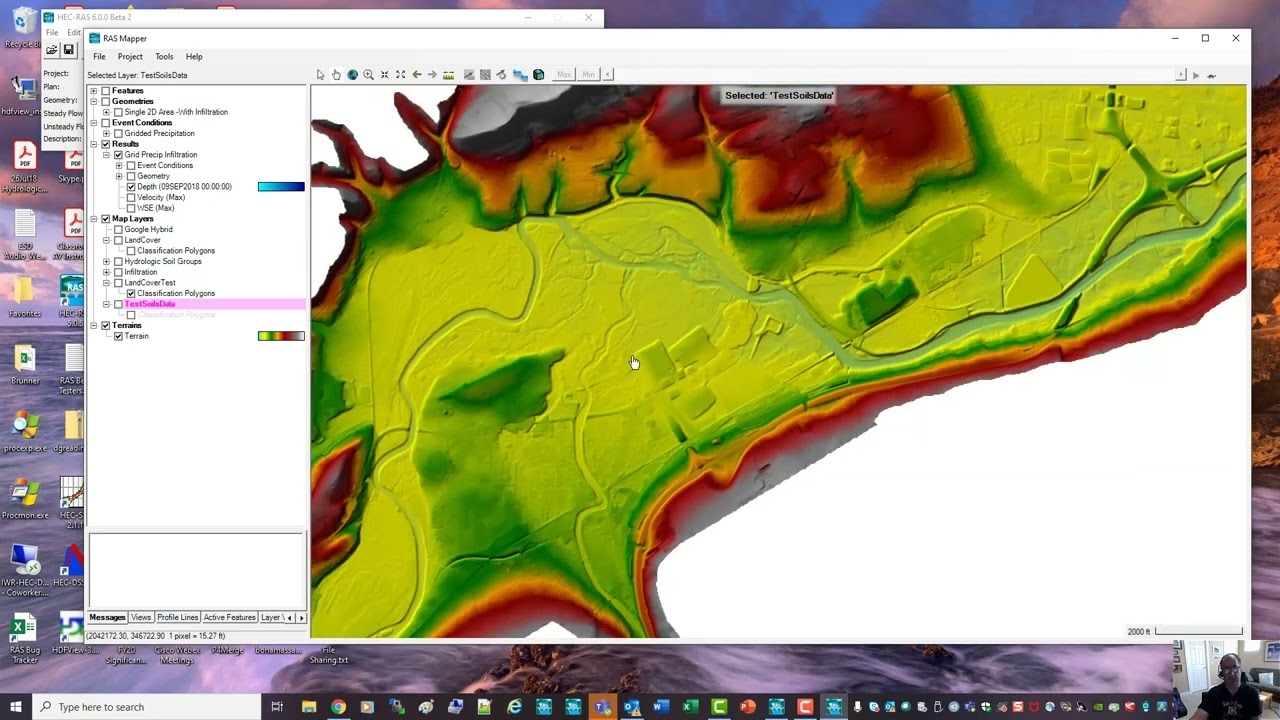This screenshot has height=720, width=1280.
Task: Open the Help menu in RAS Mapper
Action: pos(194,57)
